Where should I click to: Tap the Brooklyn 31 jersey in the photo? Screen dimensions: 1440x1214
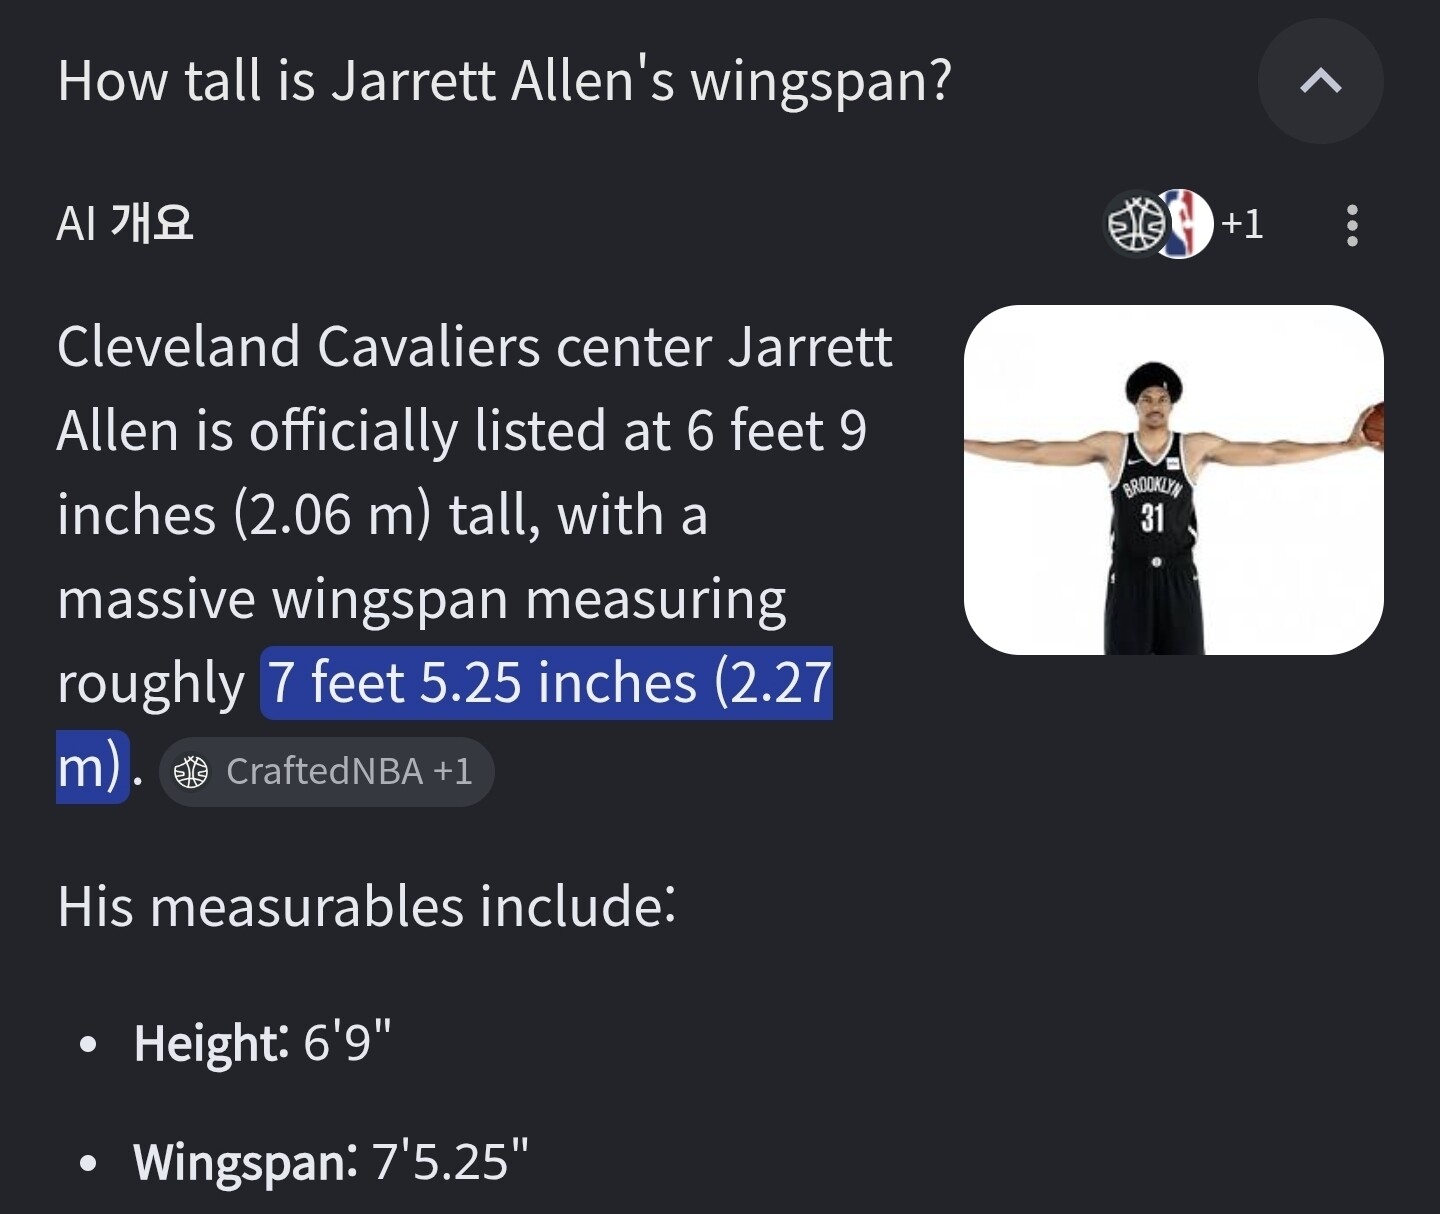tap(1152, 496)
